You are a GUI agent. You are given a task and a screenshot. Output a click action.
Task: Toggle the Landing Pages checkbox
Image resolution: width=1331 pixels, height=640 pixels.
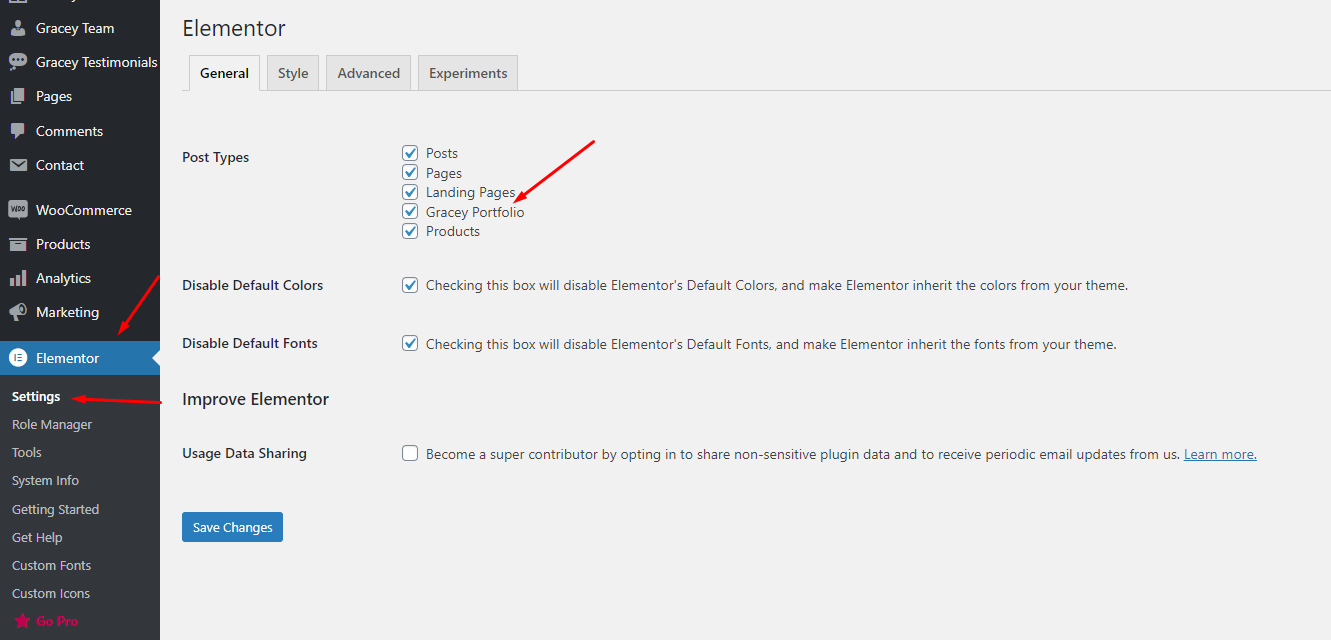[410, 192]
